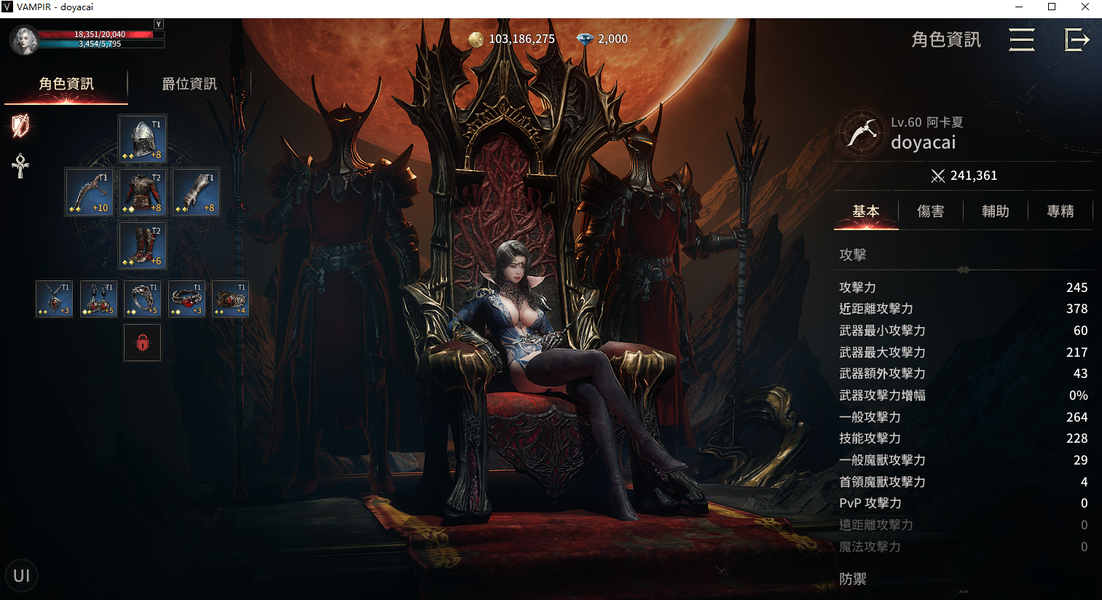The height and width of the screenshot is (600, 1102).
Task: Click the 防禦 section header
Action: tap(853, 579)
